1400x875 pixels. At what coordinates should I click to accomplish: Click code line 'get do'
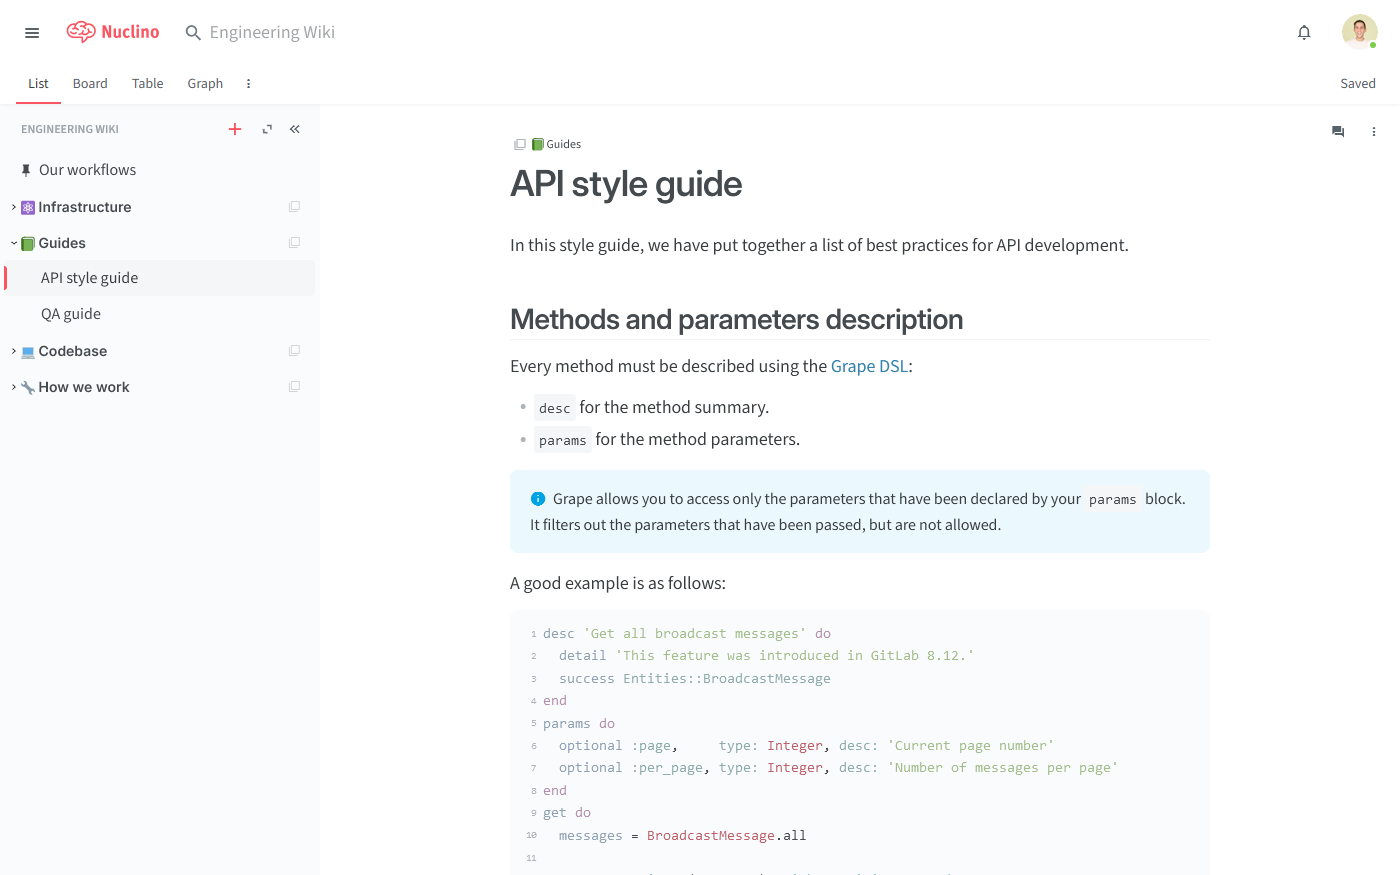[567, 813]
